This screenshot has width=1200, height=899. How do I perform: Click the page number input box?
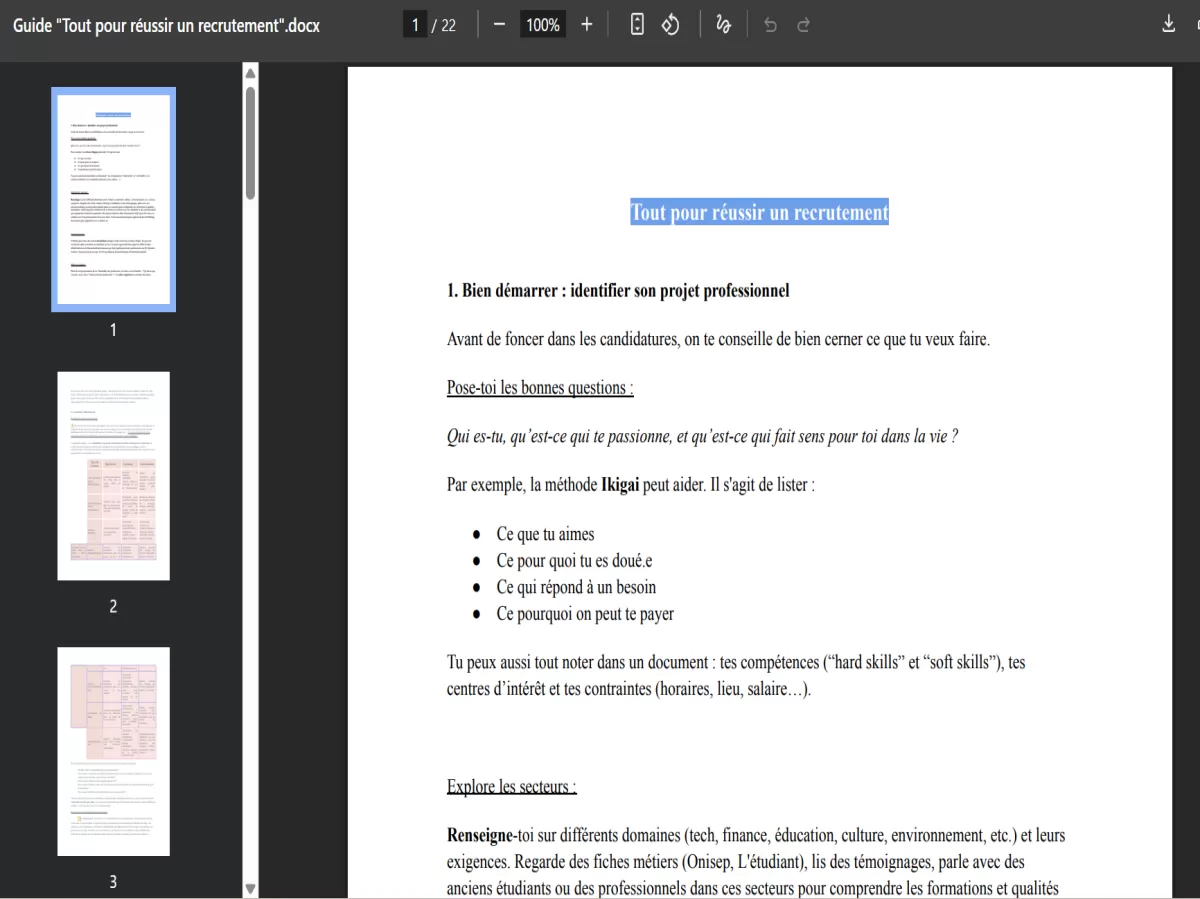click(414, 24)
